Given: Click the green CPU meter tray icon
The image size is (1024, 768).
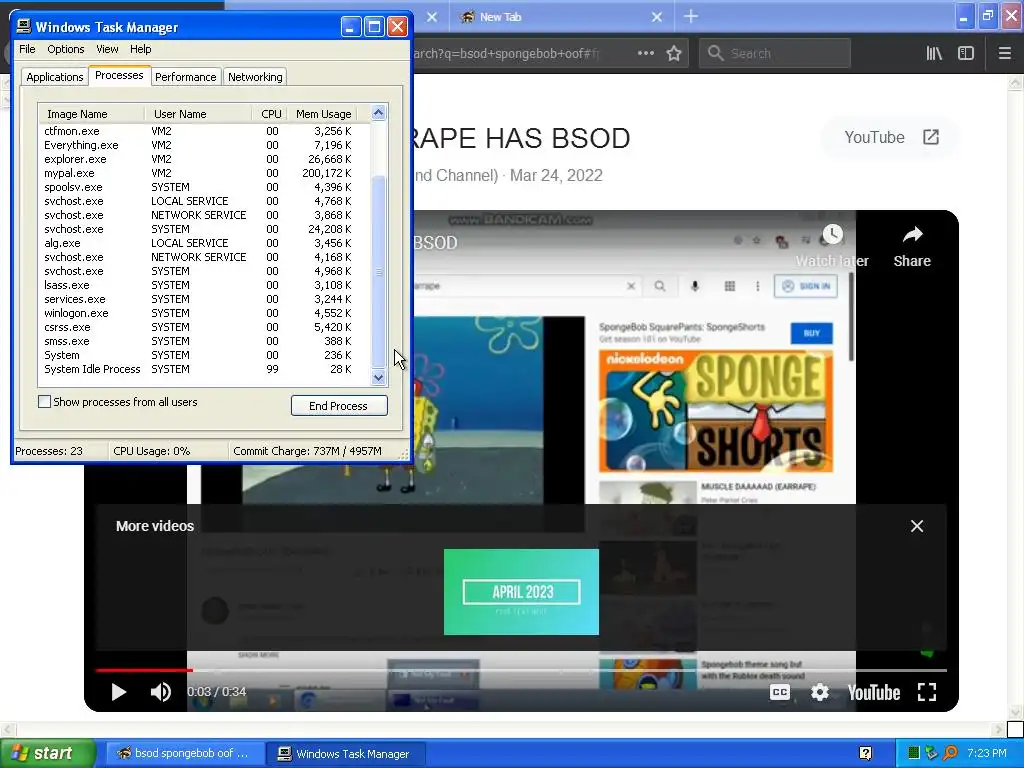Looking at the screenshot, I should pyautogui.click(x=914, y=754).
